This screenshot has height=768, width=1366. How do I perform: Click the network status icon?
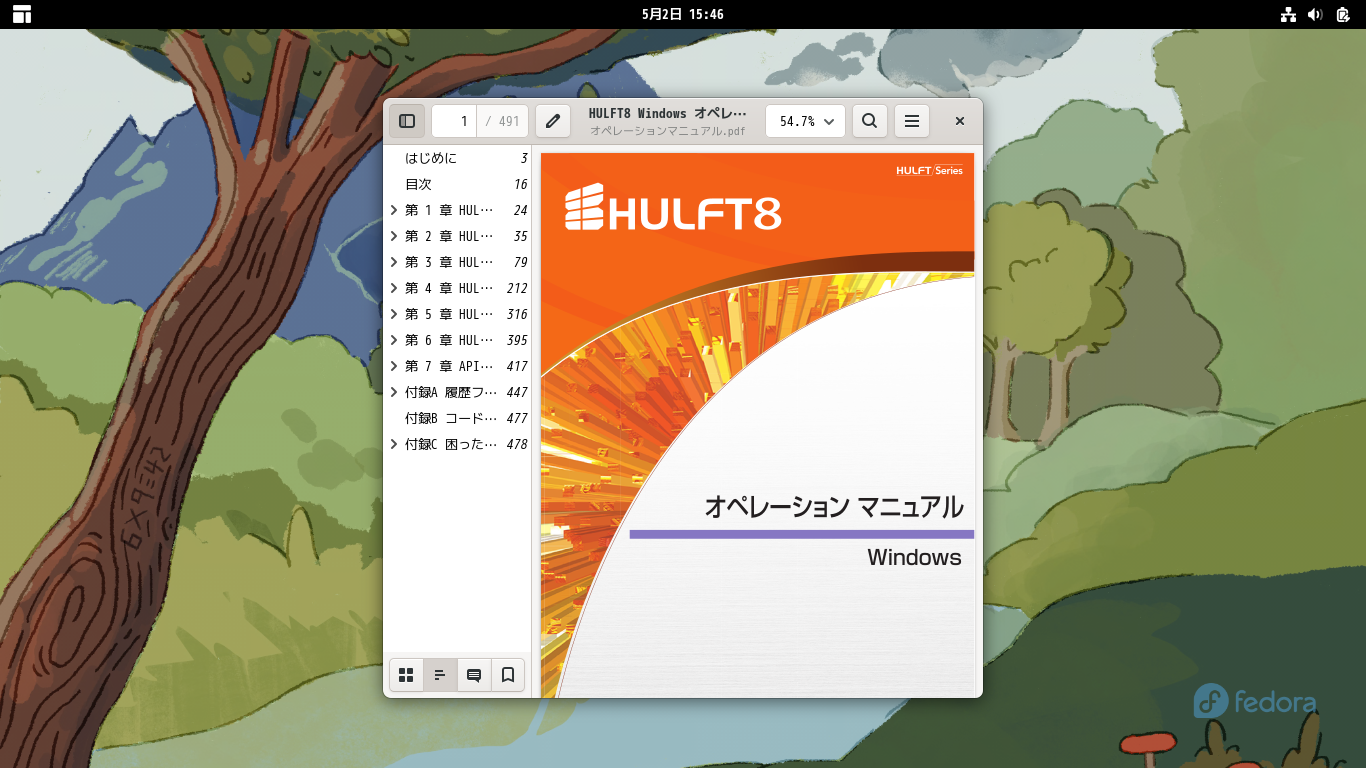point(1288,14)
